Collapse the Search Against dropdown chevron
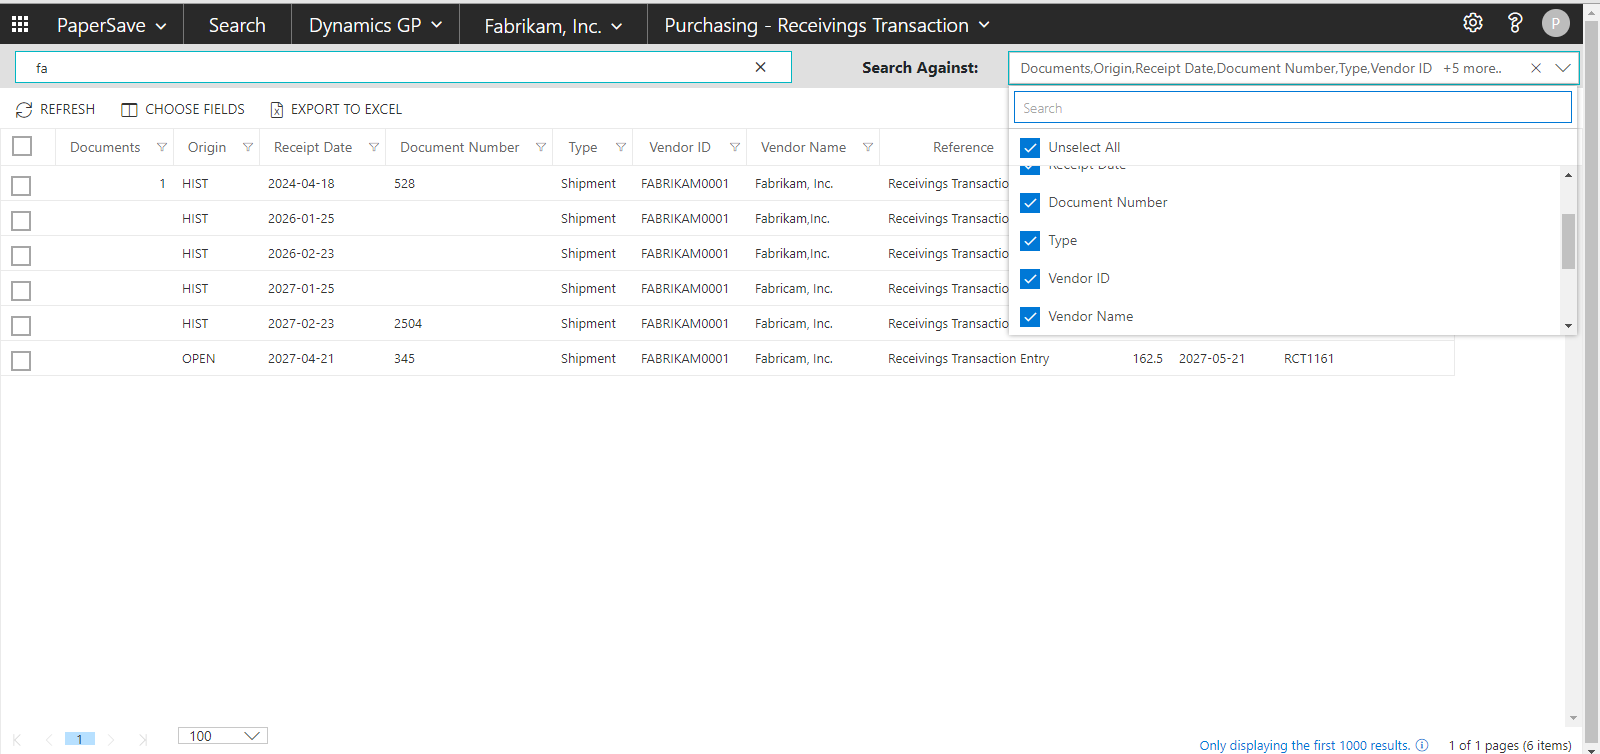This screenshot has height=754, width=1600. click(x=1563, y=68)
